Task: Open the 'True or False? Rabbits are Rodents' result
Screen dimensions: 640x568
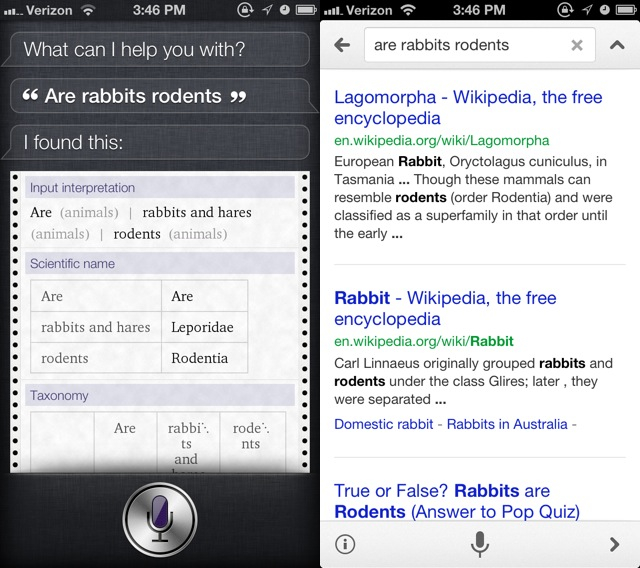Action: (x=457, y=501)
